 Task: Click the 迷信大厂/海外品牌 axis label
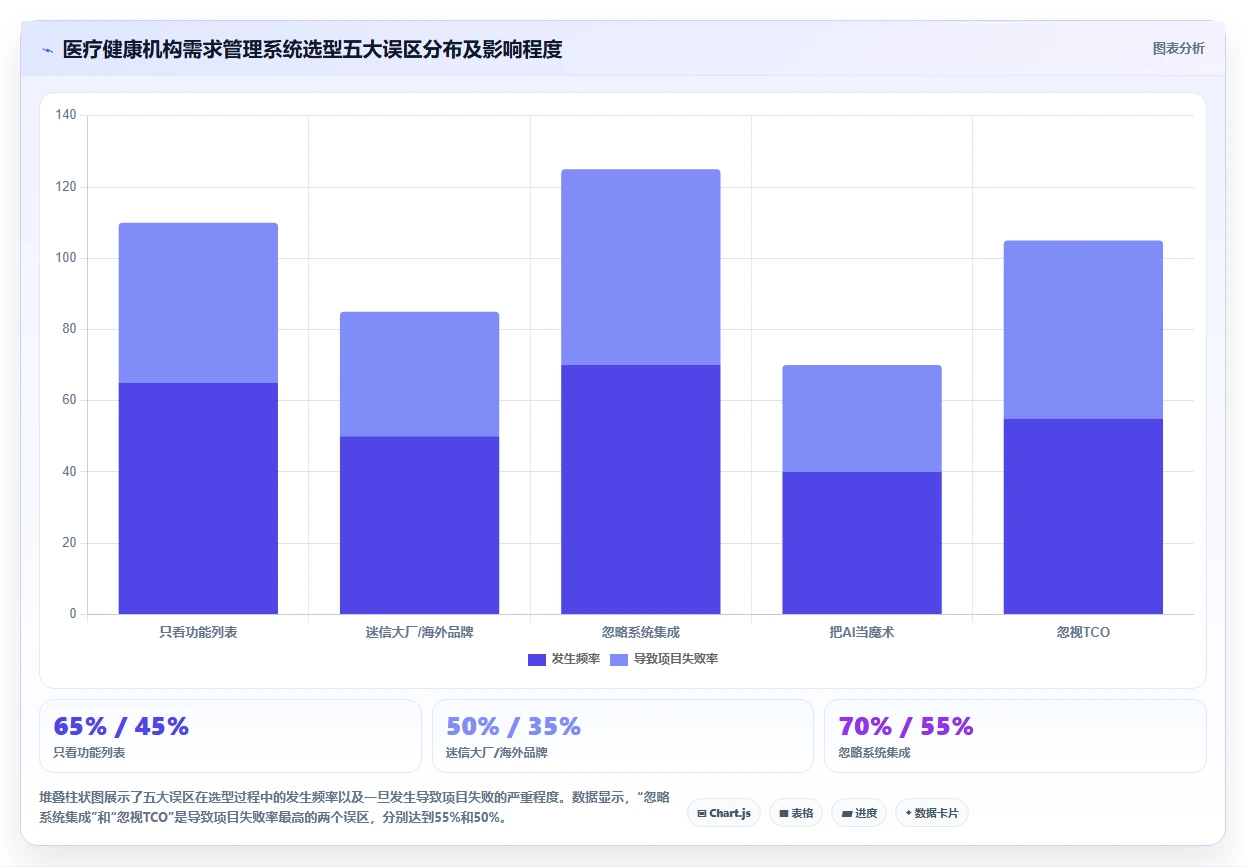(419, 632)
